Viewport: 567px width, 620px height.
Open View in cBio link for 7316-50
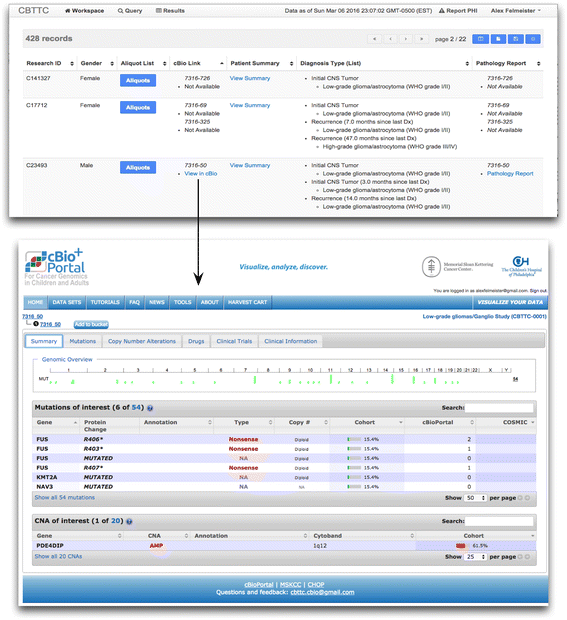coord(200,174)
